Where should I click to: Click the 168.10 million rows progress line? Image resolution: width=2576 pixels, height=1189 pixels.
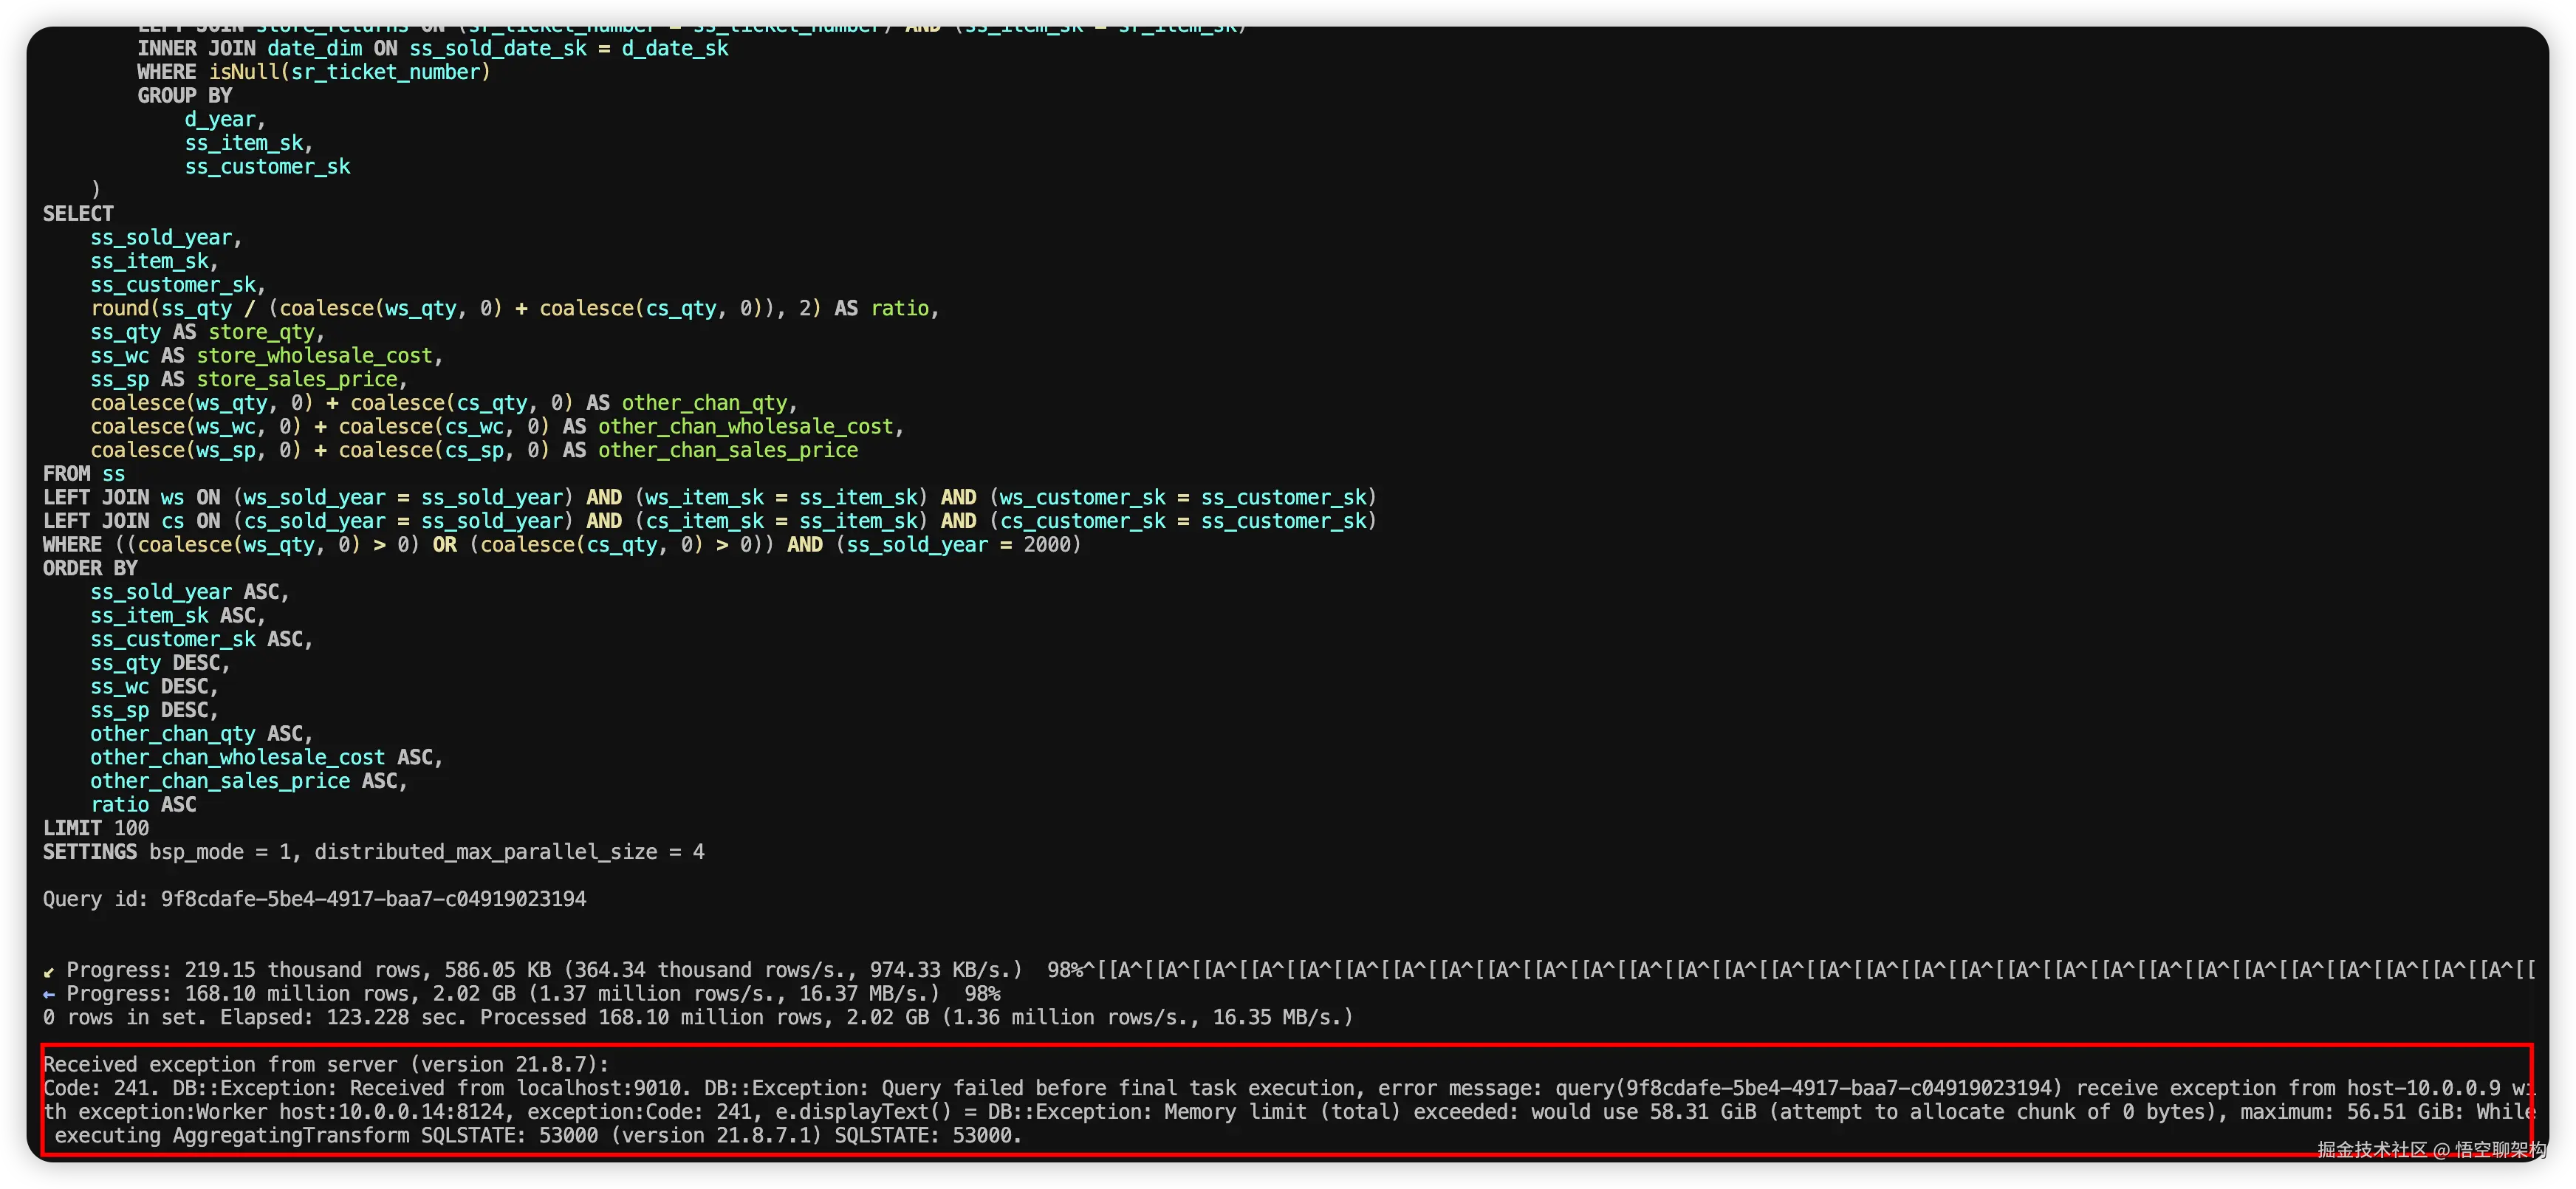[x=520, y=994]
